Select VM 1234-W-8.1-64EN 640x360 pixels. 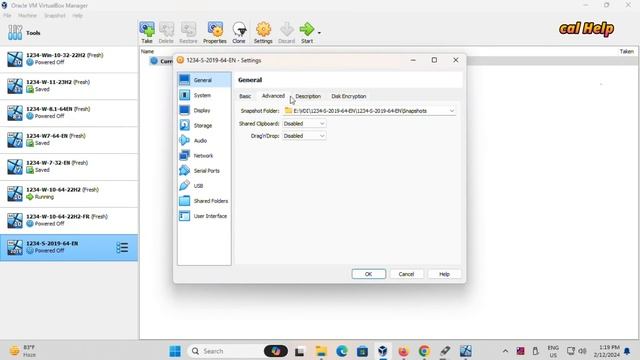coord(69,113)
